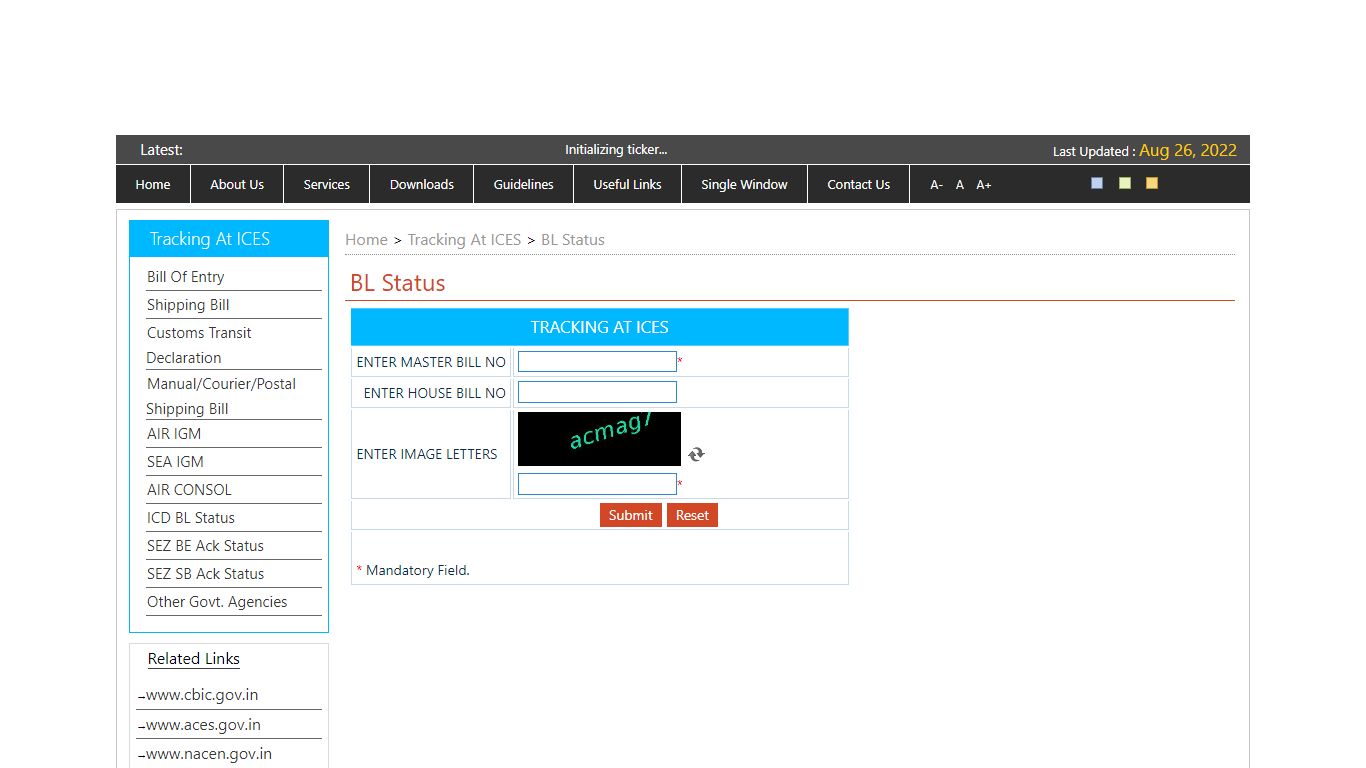
Task: Open AIR IGM link
Action: [174, 434]
